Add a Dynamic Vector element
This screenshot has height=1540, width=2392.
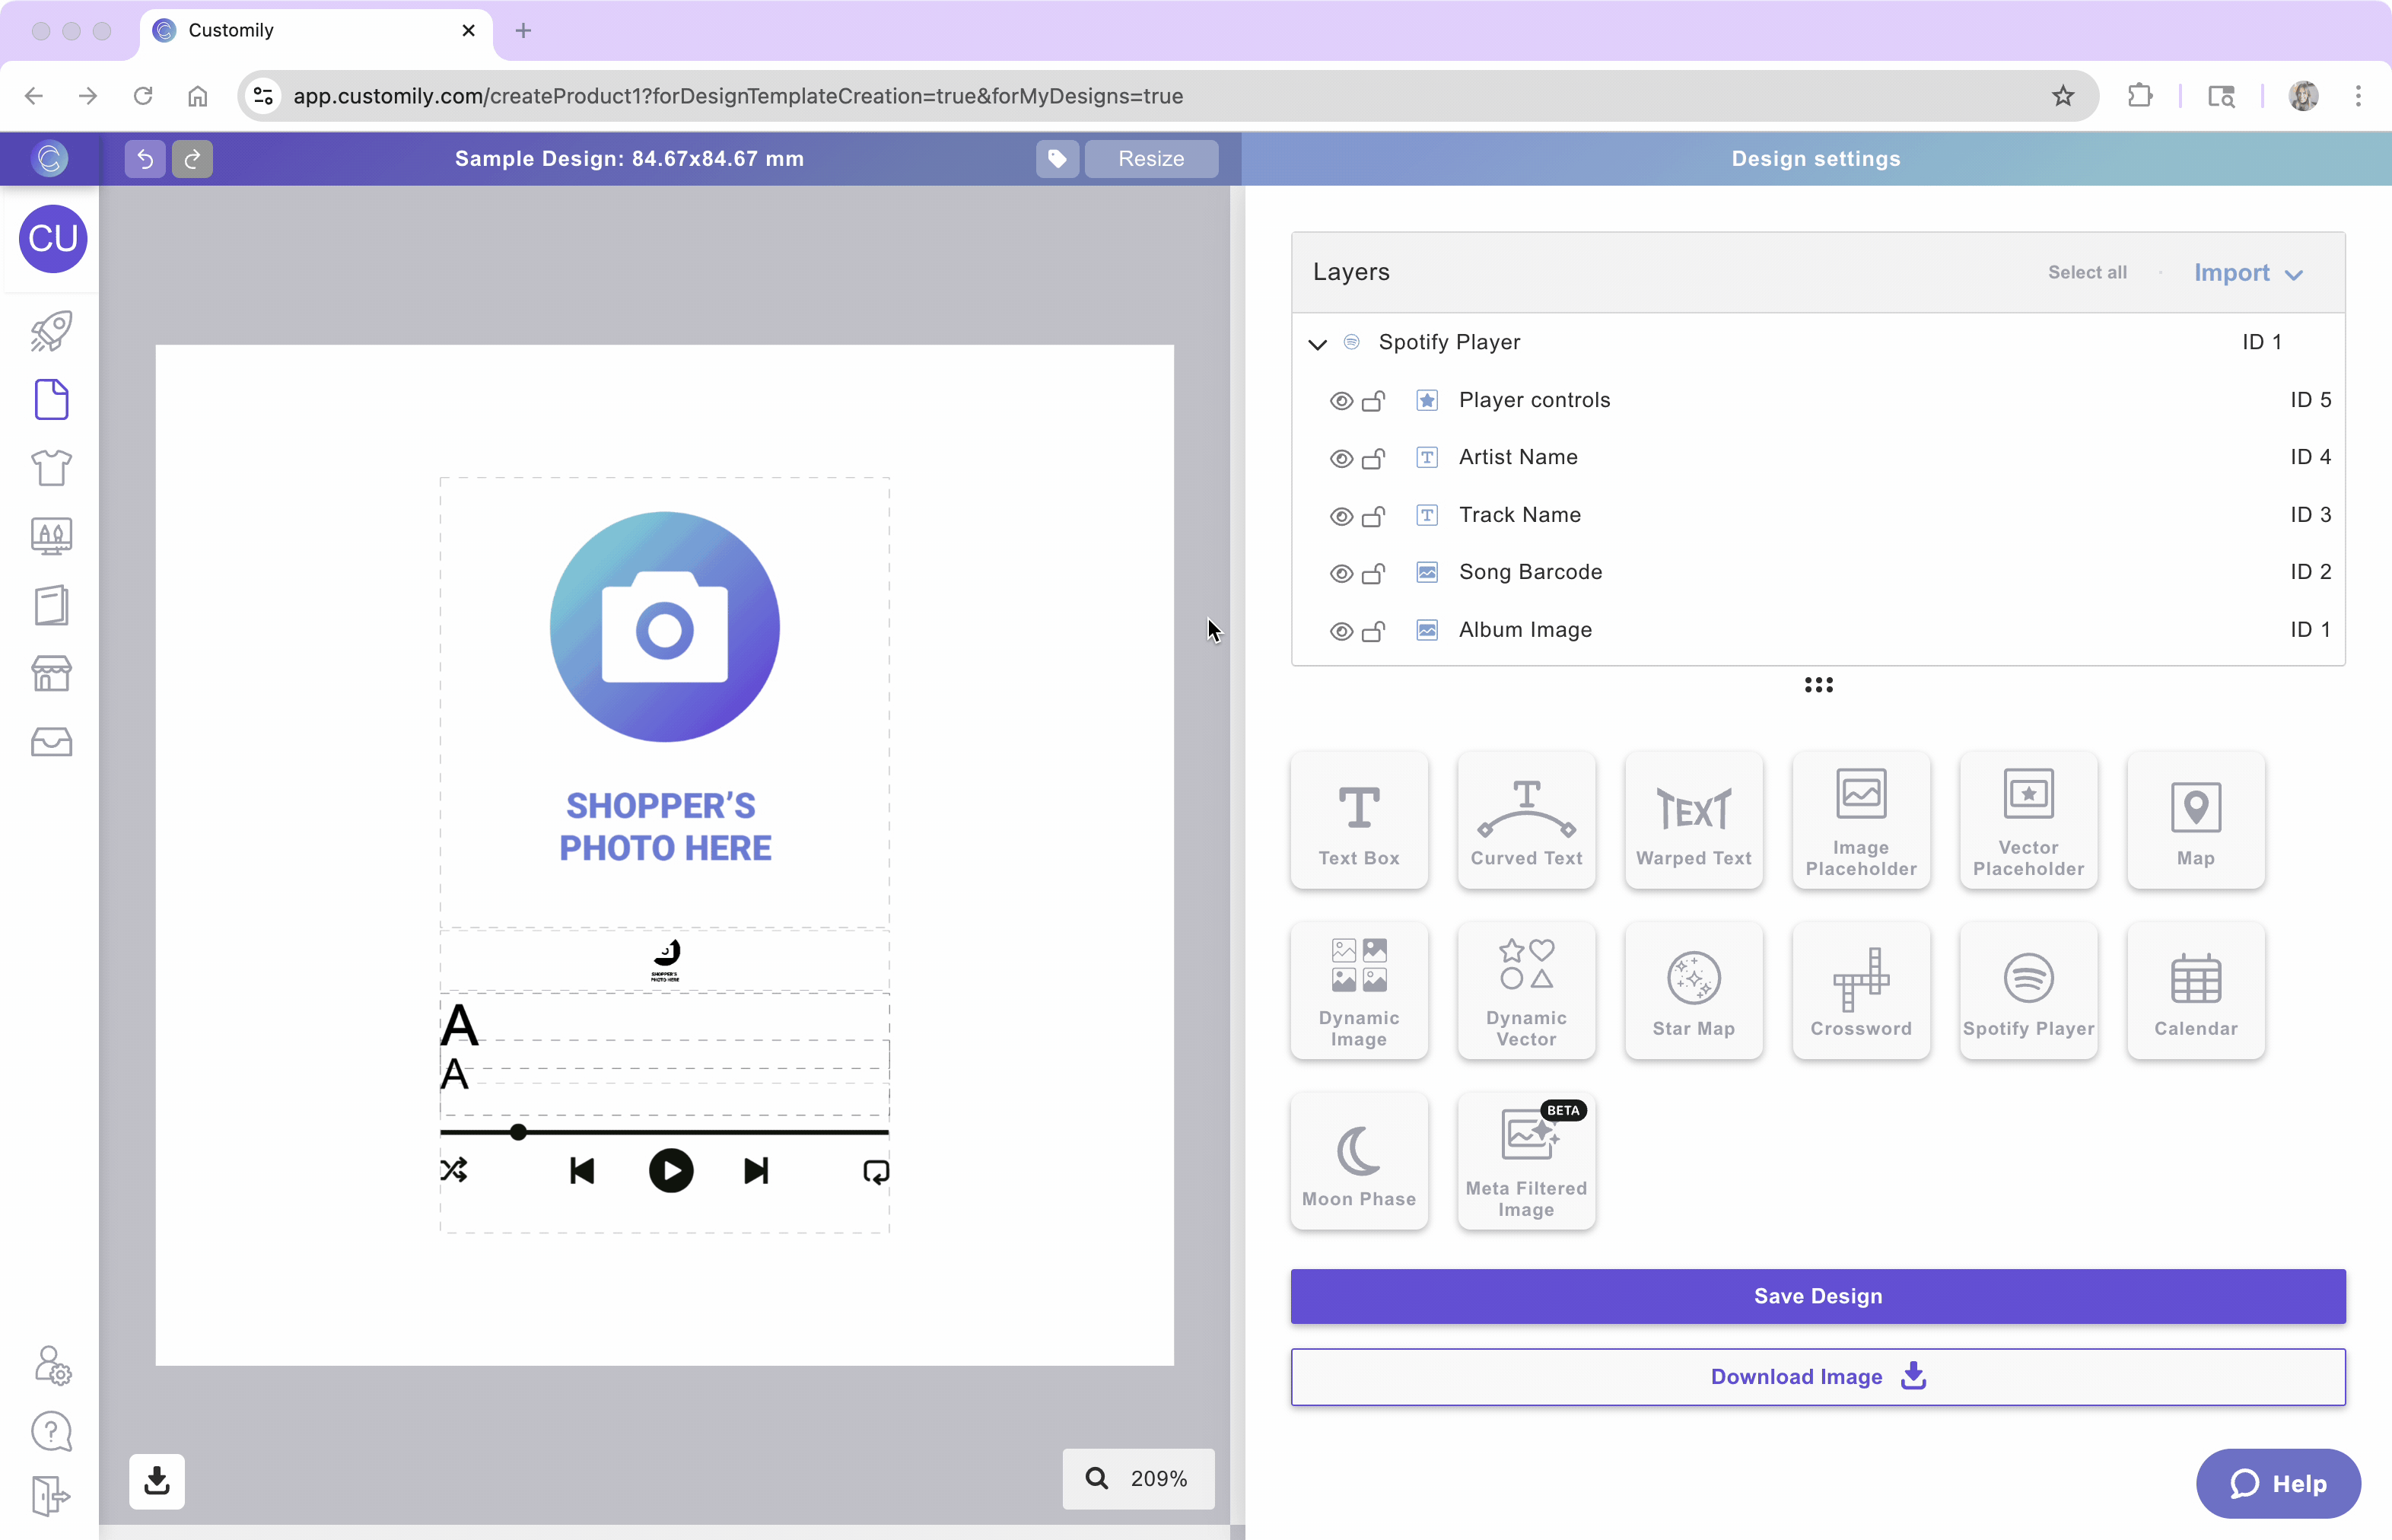click(1525, 990)
